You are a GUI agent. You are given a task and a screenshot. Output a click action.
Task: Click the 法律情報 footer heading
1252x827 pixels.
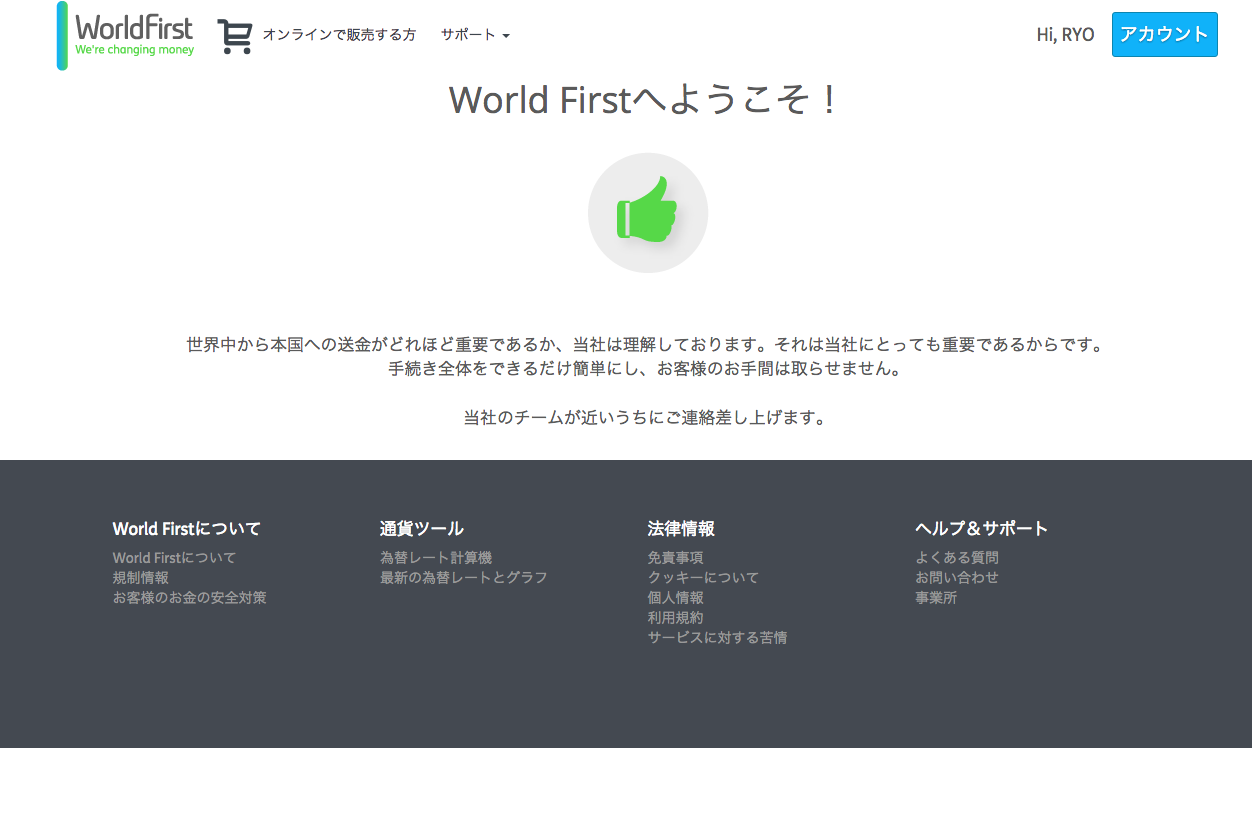(x=680, y=529)
